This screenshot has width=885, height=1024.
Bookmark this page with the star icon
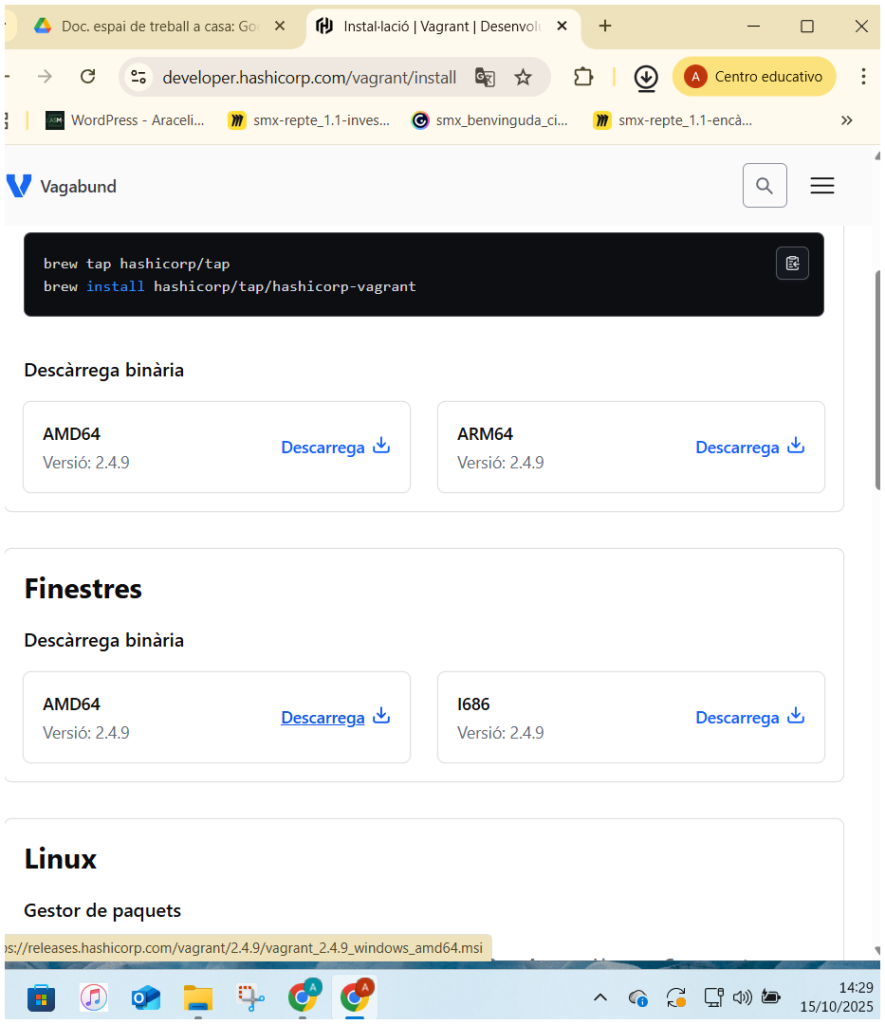point(523,77)
